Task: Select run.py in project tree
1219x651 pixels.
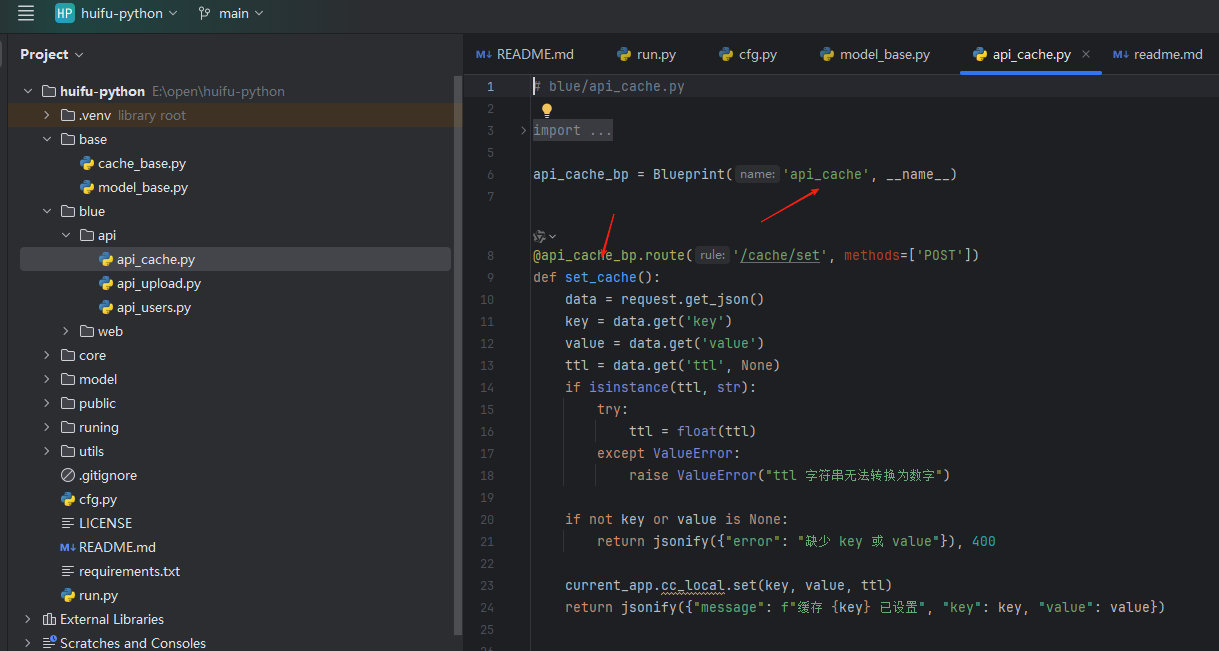Action: coord(98,595)
